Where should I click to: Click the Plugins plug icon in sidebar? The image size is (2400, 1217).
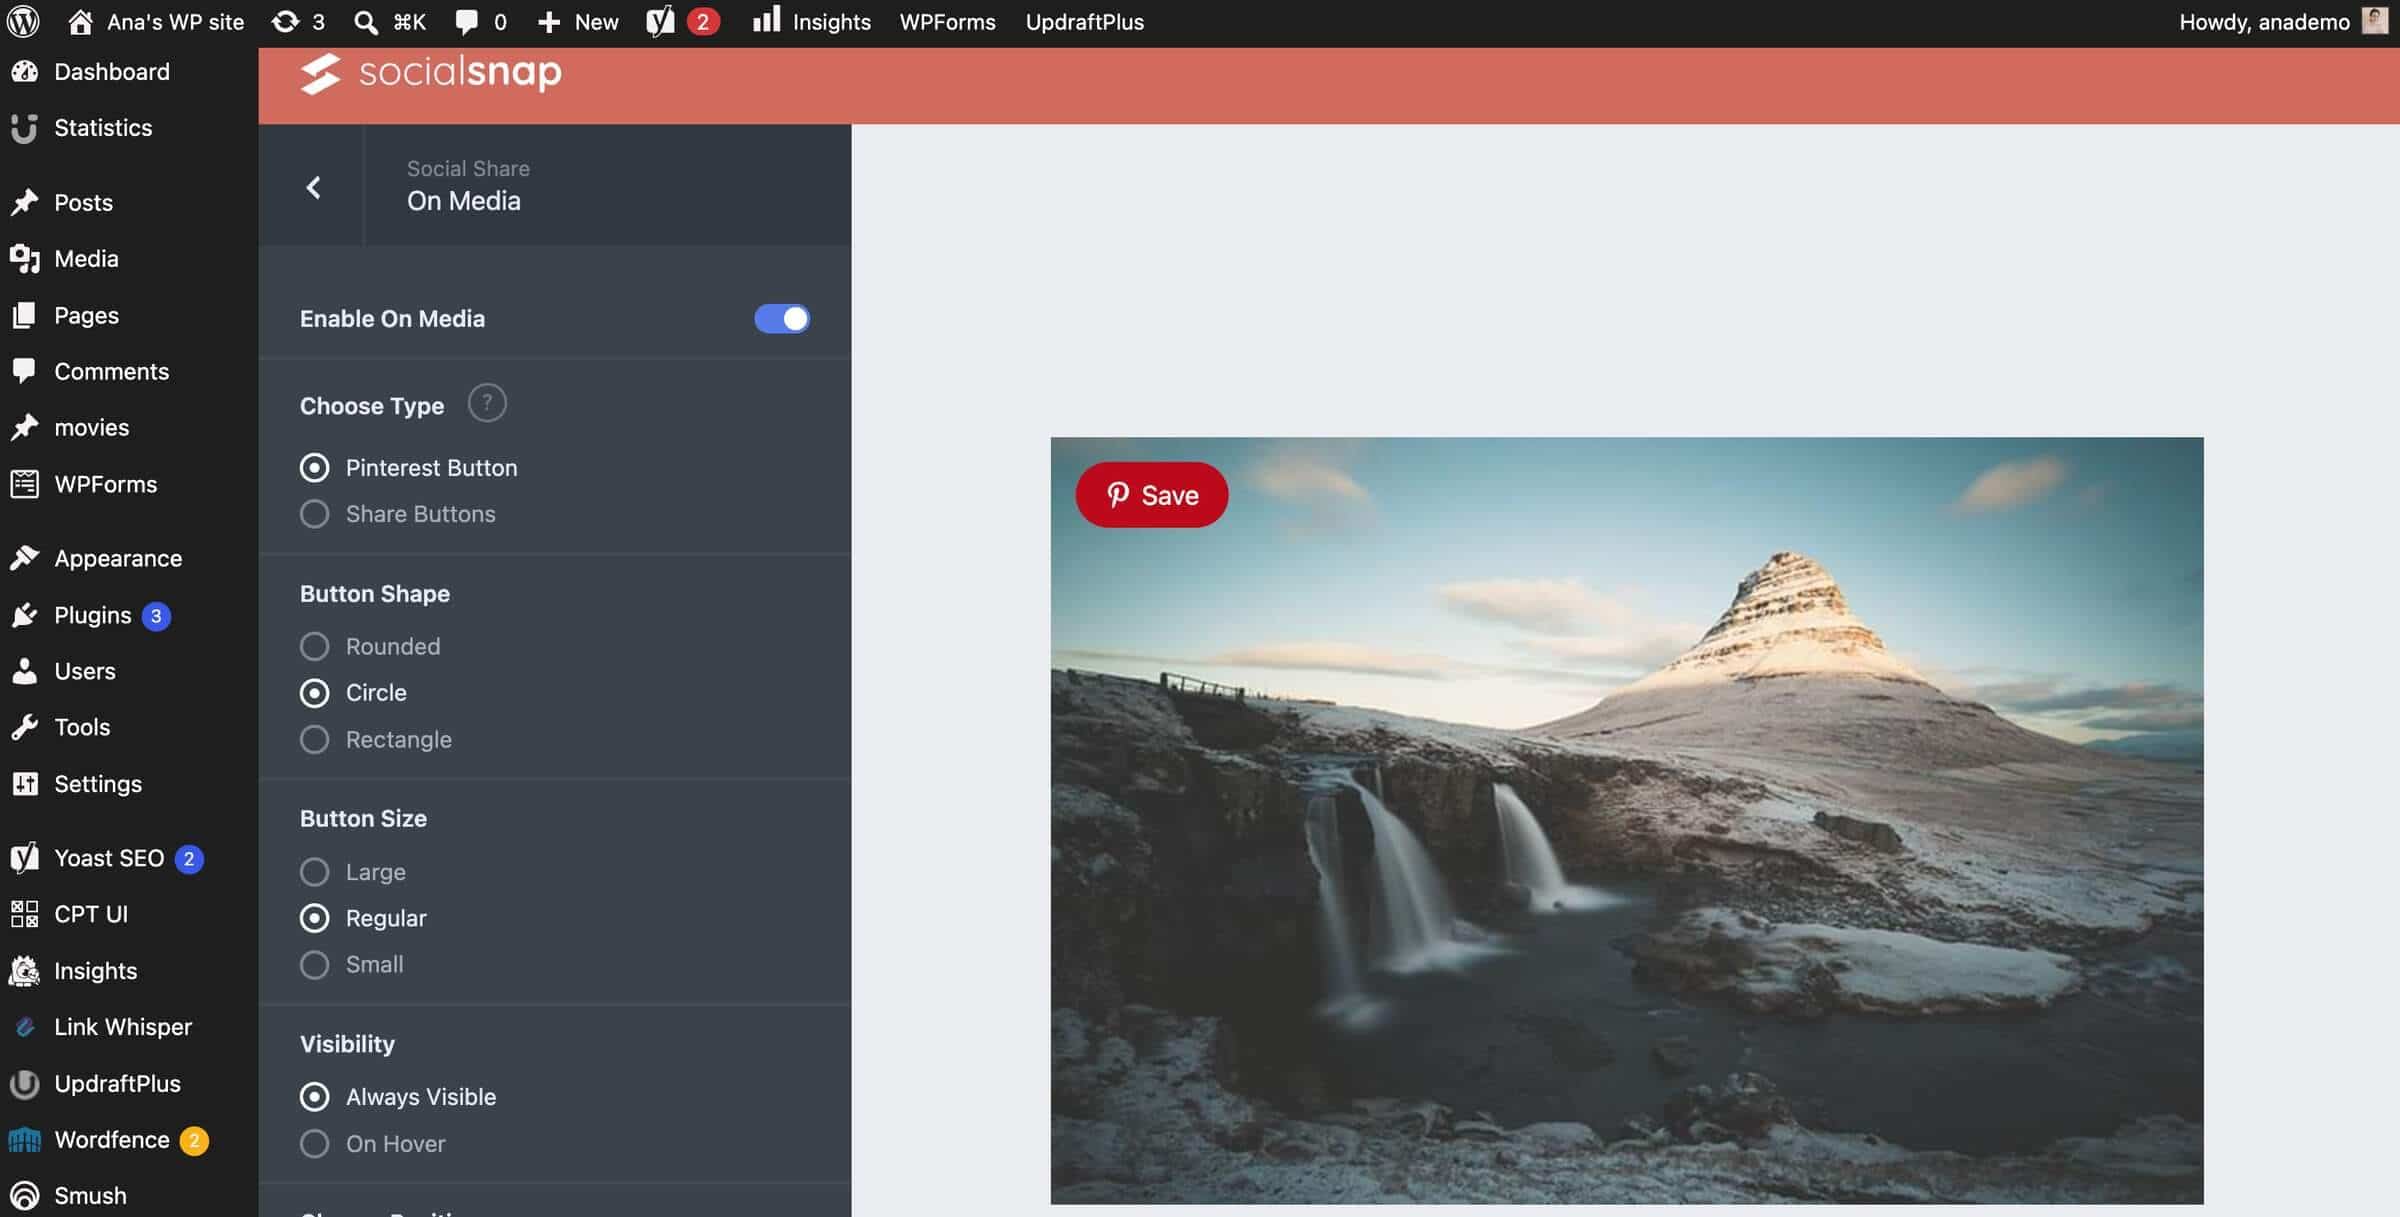click(24, 615)
